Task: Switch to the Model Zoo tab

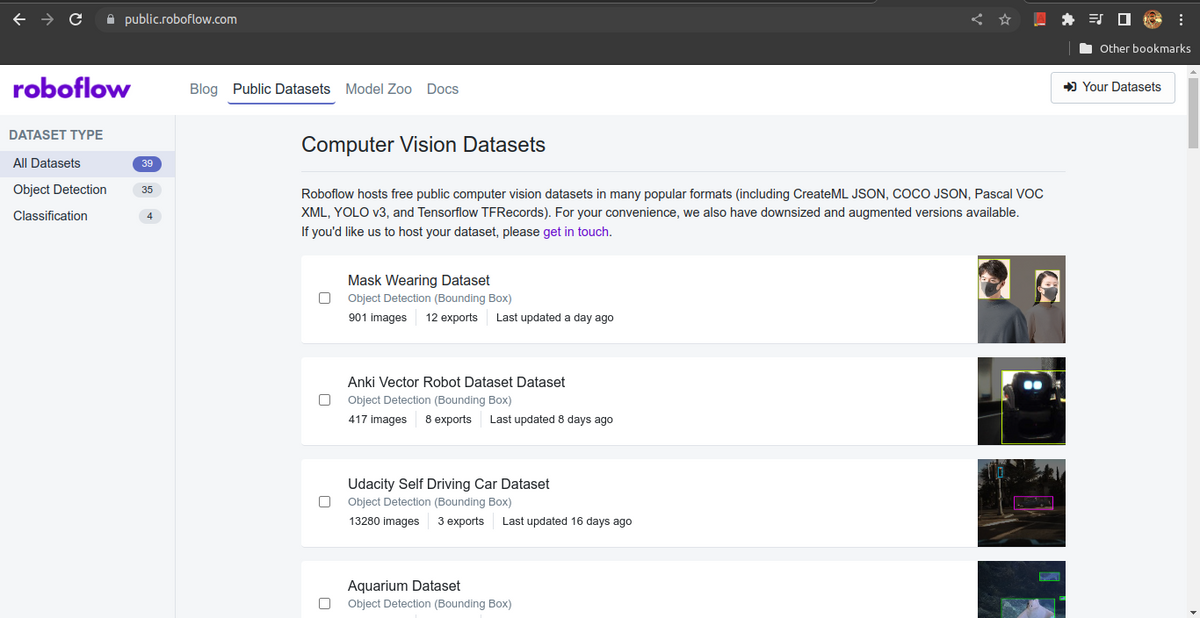Action: 378,88
